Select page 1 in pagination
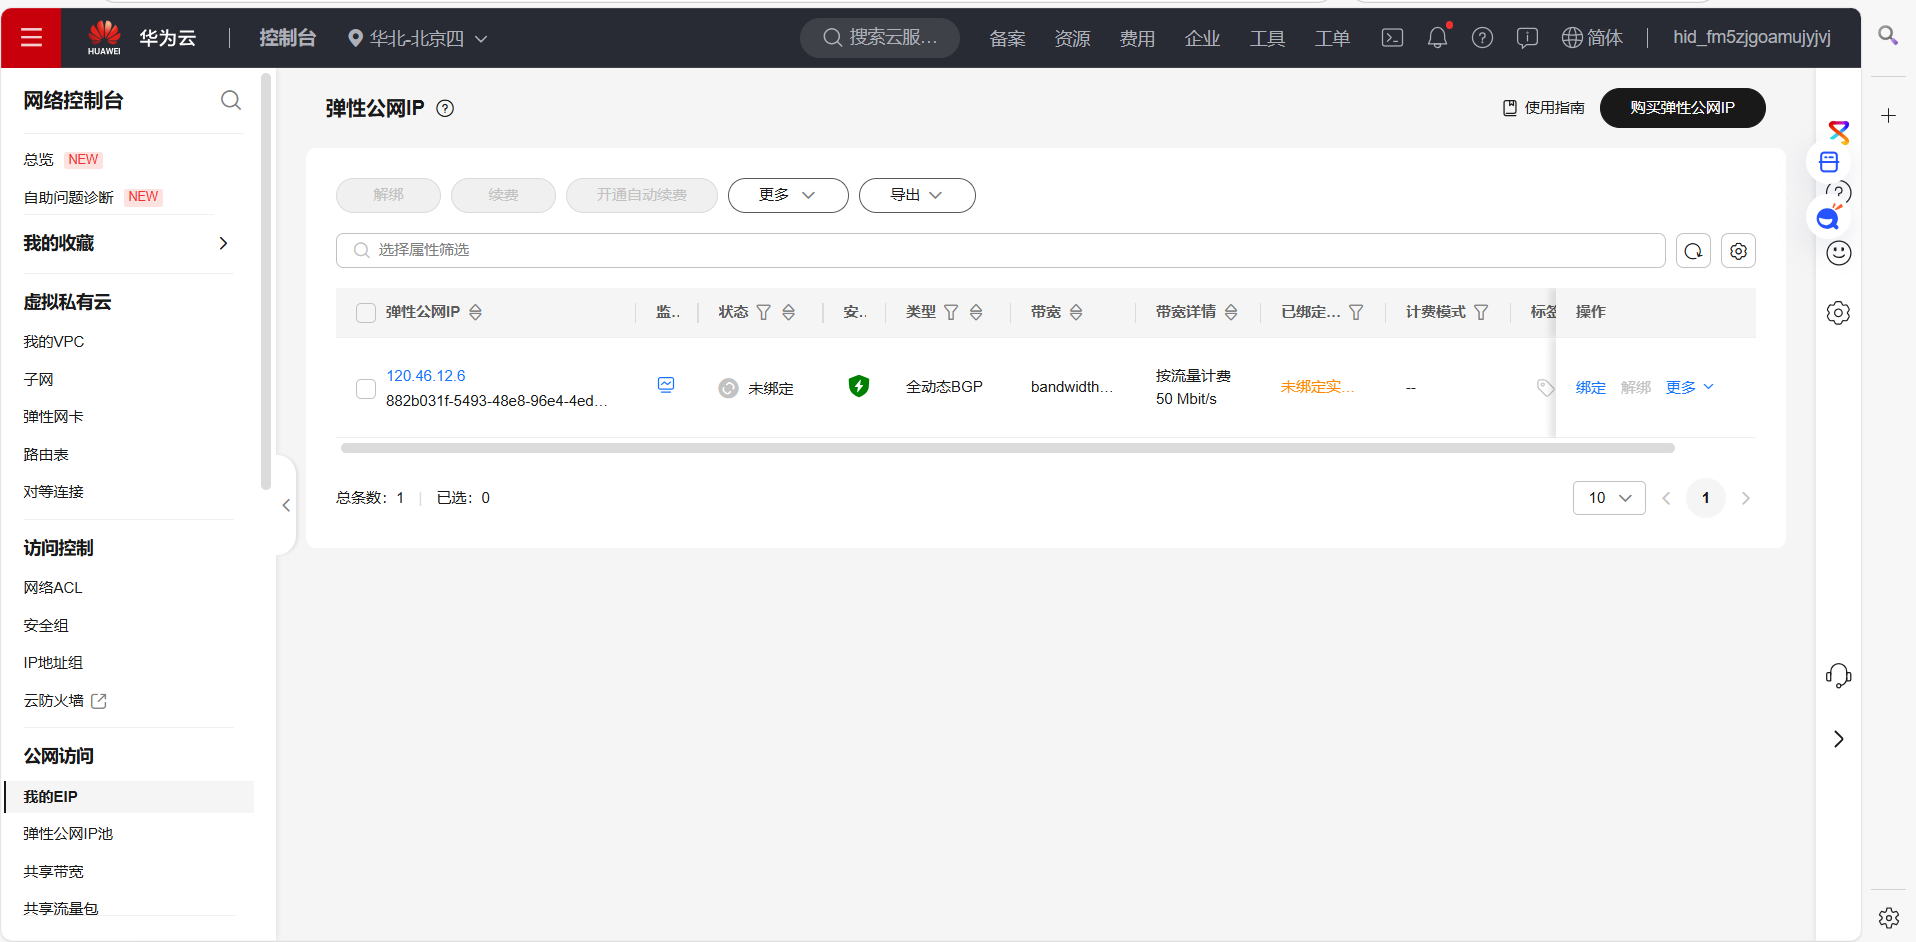 1705,498
